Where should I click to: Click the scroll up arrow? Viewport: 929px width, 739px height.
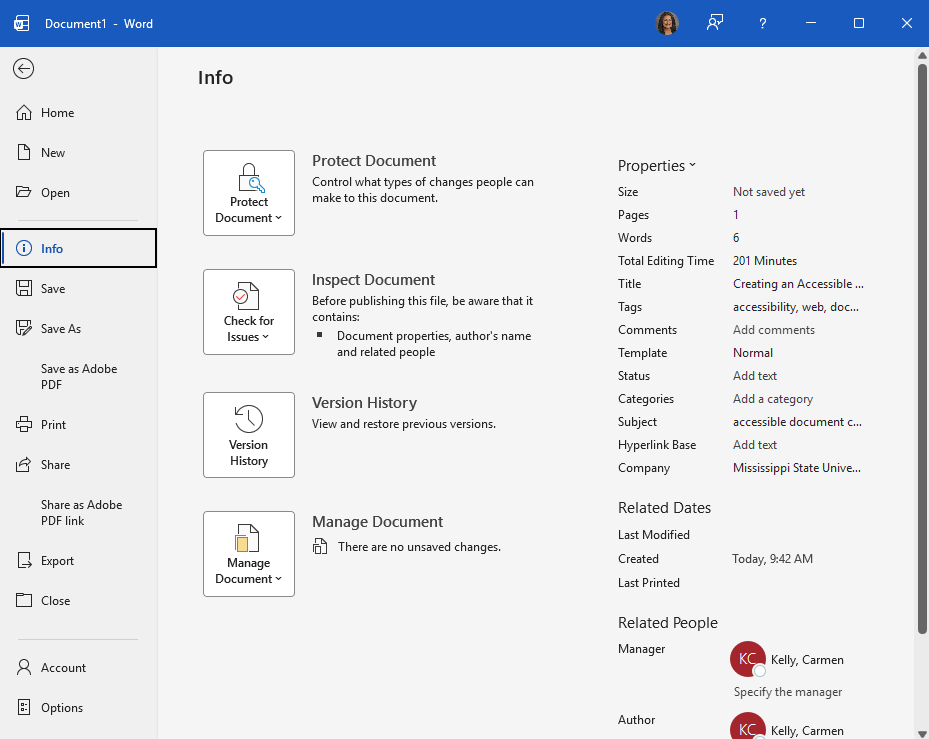coord(922,55)
